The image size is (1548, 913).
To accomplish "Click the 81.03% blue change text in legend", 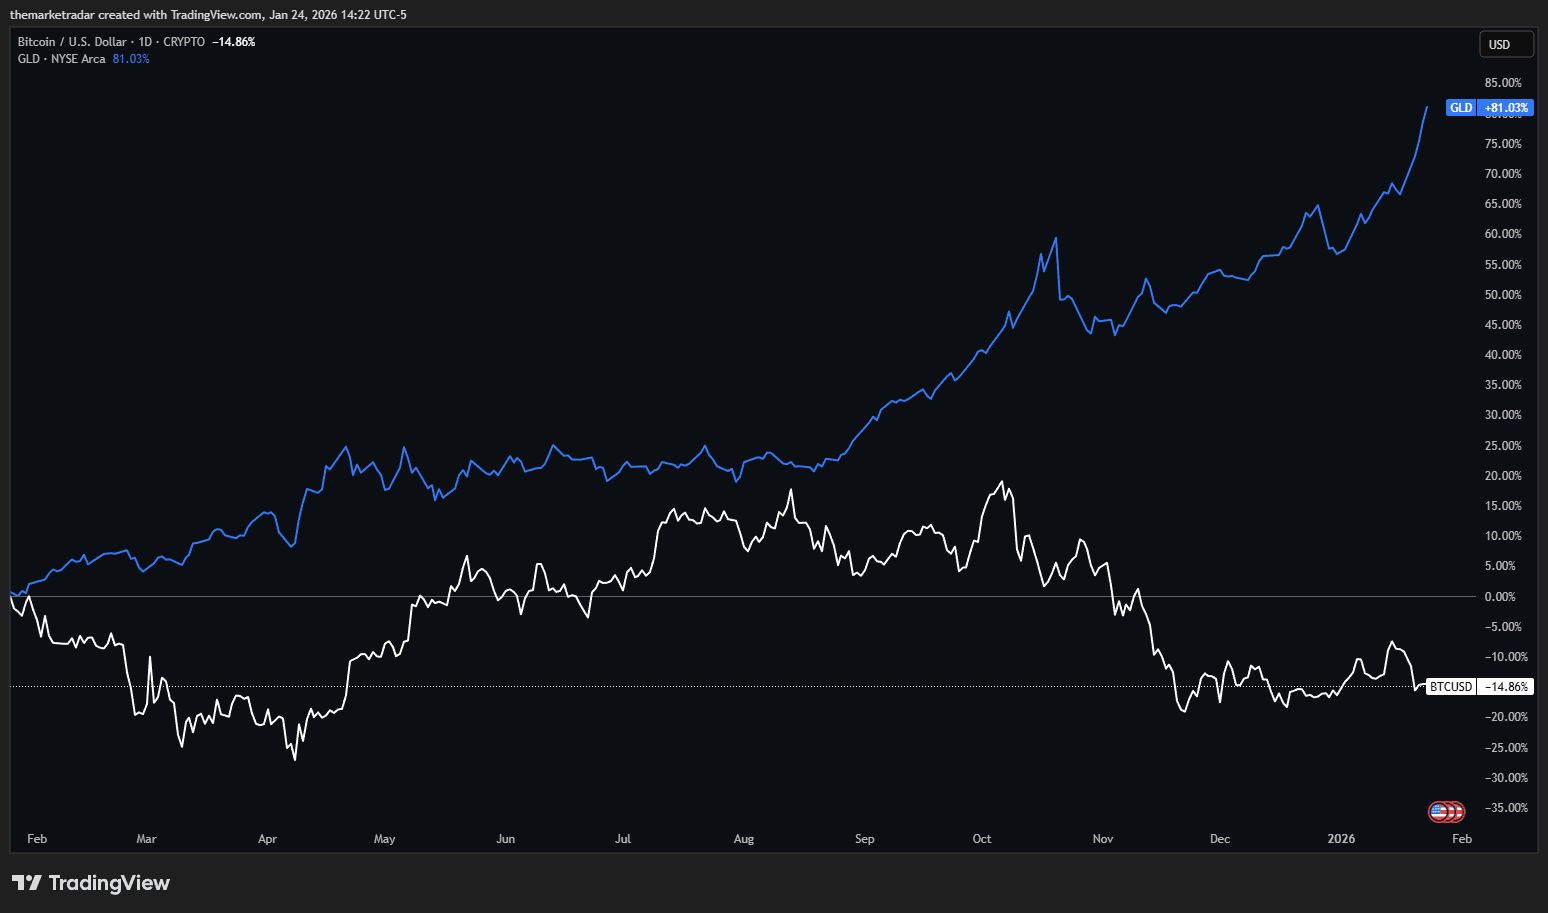I will pos(131,58).
